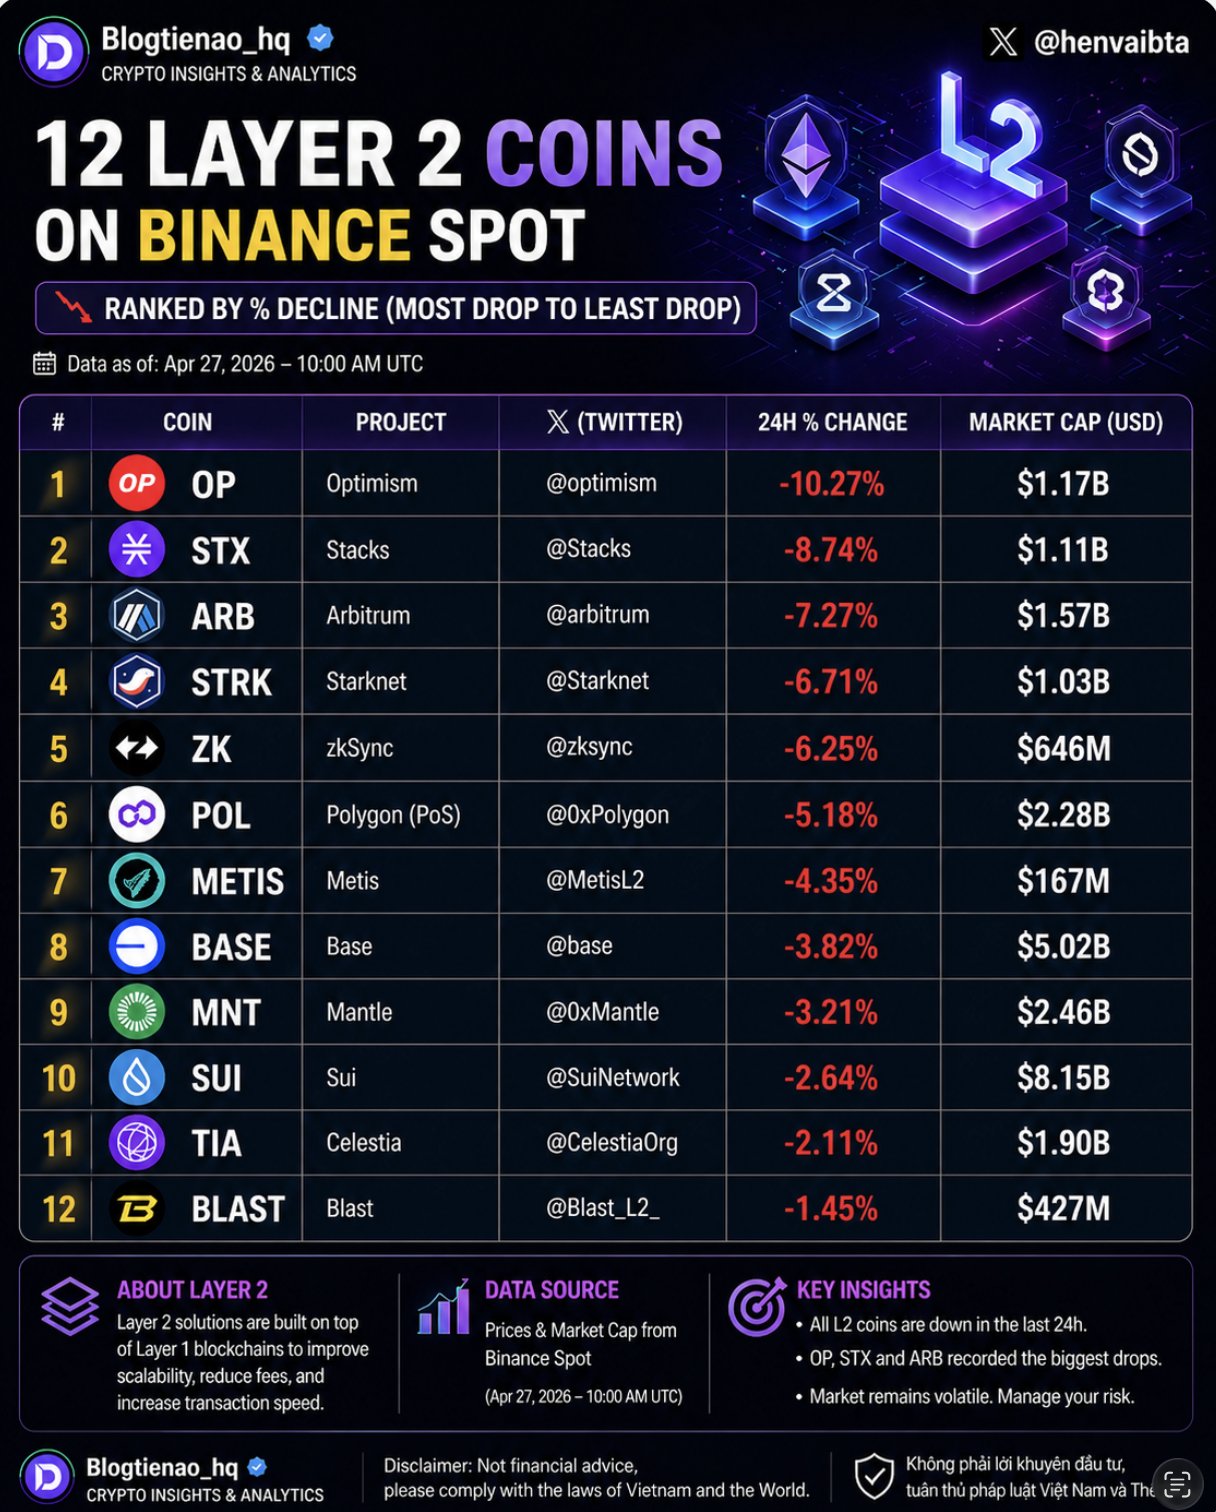Image resolution: width=1216 pixels, height=1512 pixels.
Task: Click the BLAST coin logo
Action: coord(137,1209)
